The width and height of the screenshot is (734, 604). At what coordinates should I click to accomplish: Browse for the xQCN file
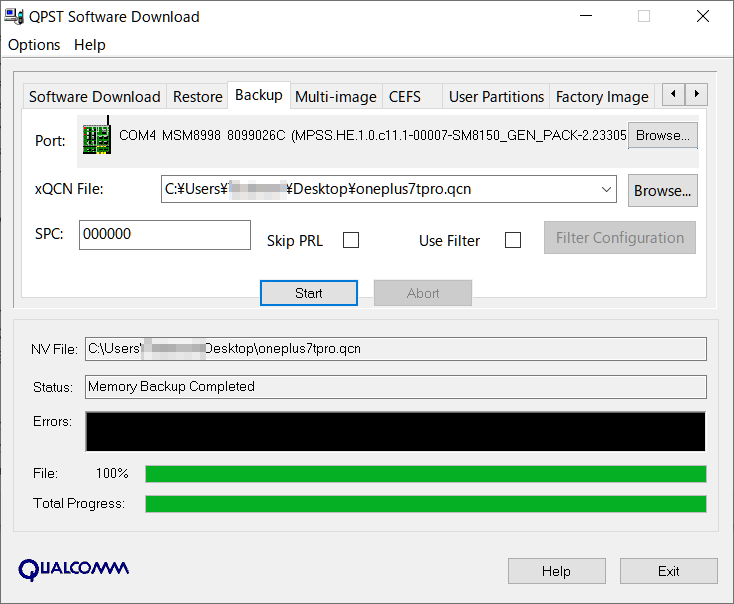coord(662,191)
